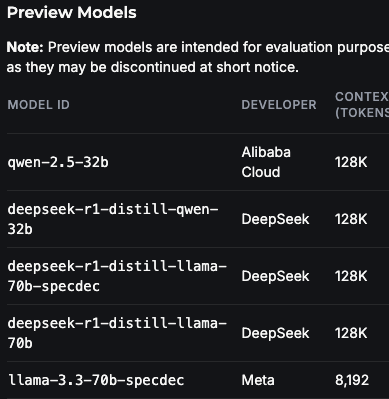Select the MODEL ID column header
This screenshot has width=389, height=399.
coord(38,105)
